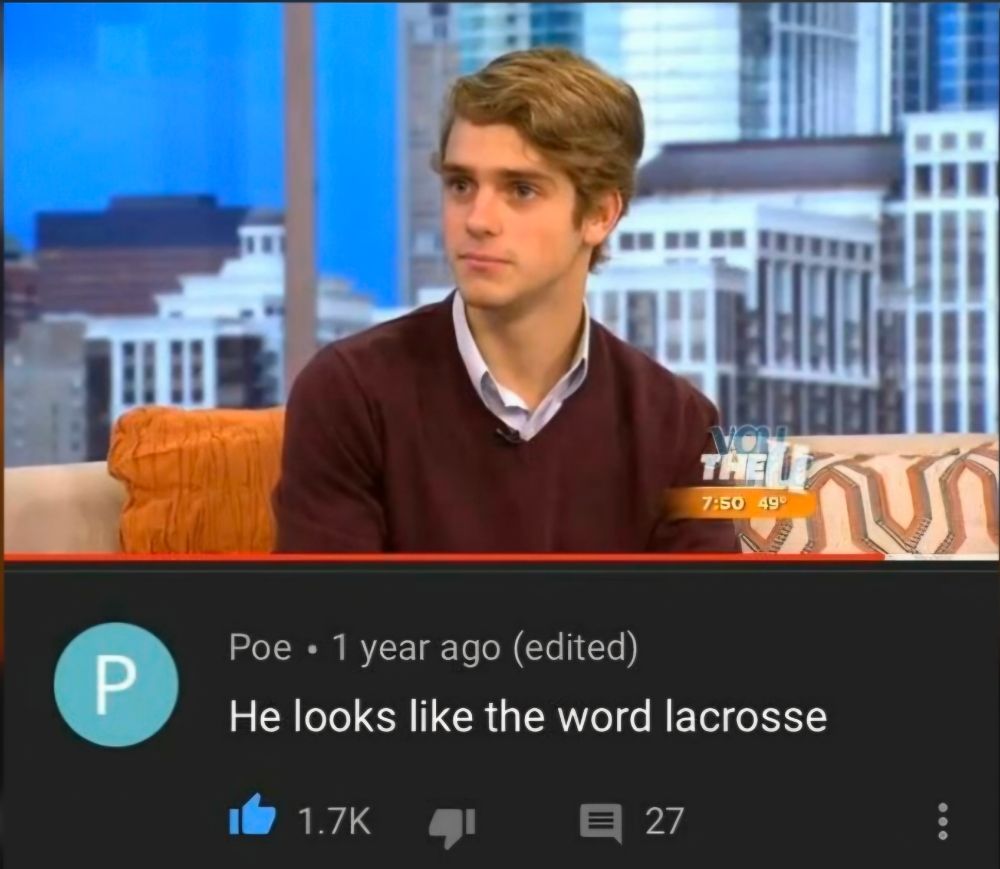Click the Poe username

point(260,648)
